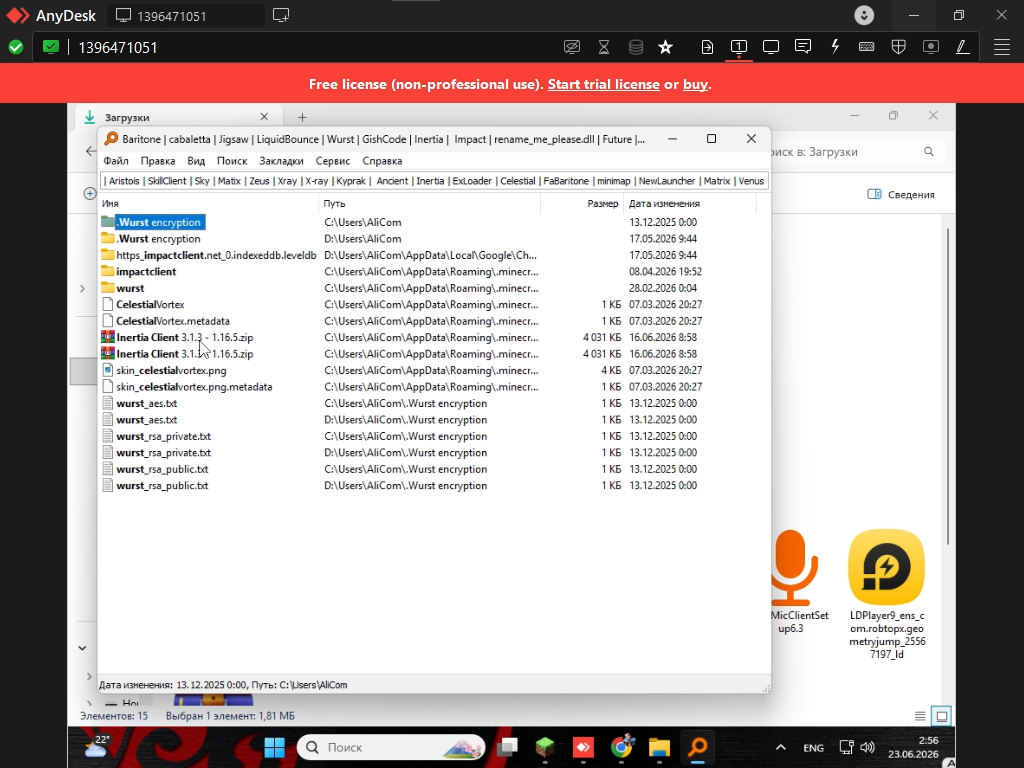The width and height of the screenshot is (1024, 768).
Task: Open Minecraft block icon on taskbar
Action: click(x=545, y=747)
